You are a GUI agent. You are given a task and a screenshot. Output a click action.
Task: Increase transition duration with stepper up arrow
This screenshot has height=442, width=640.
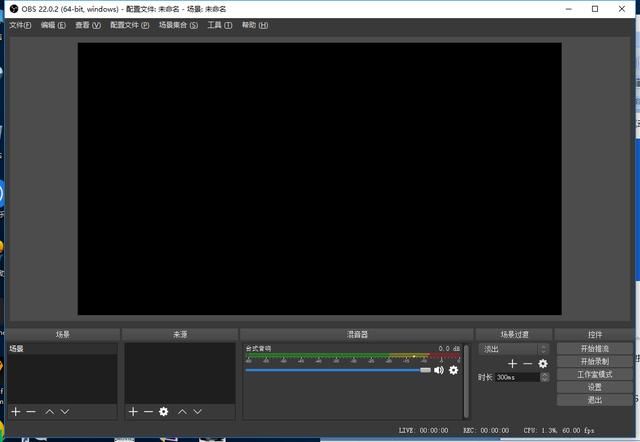pos(544,375)
